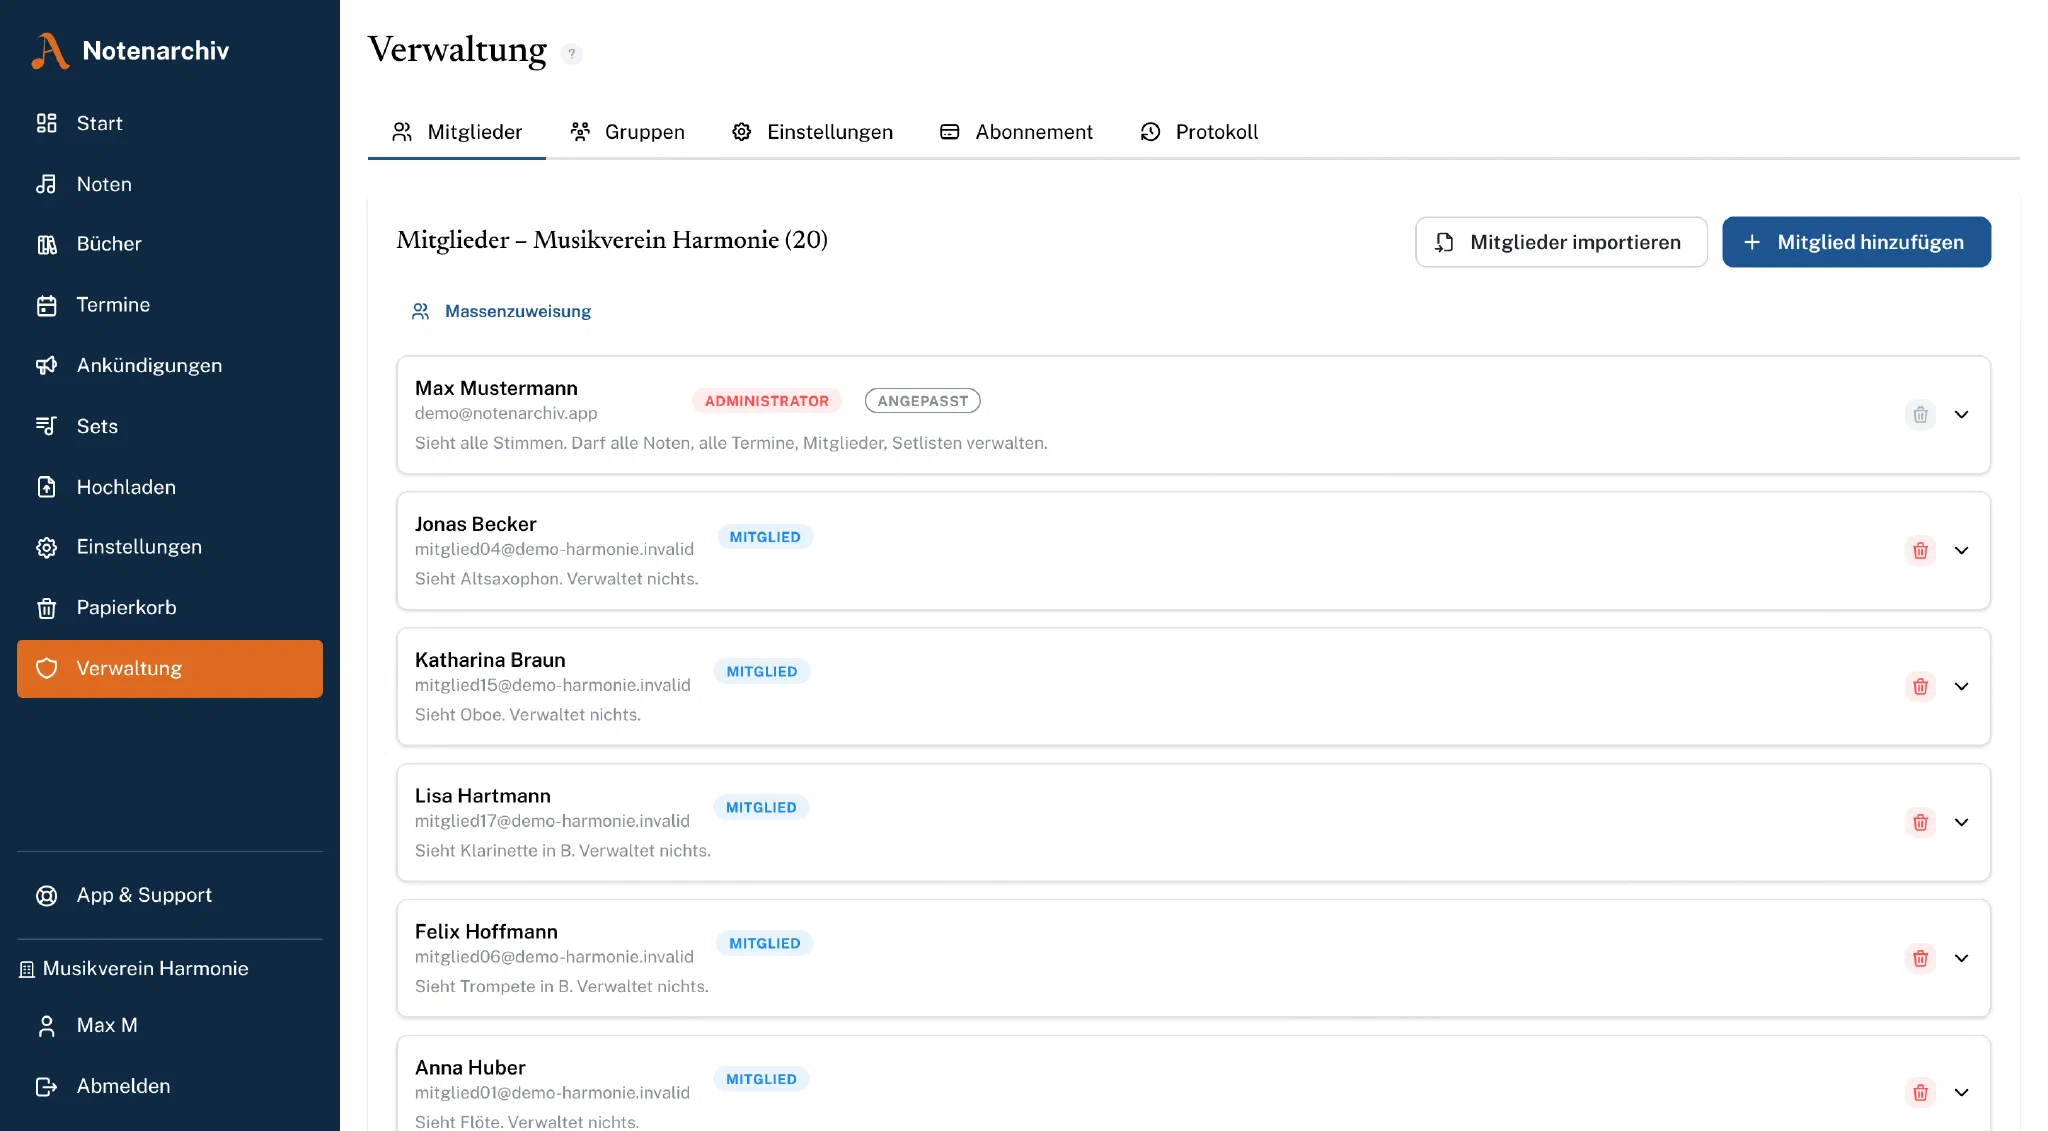Open the Abonnement tab

pyautogui.click(x=1016, y=132)
